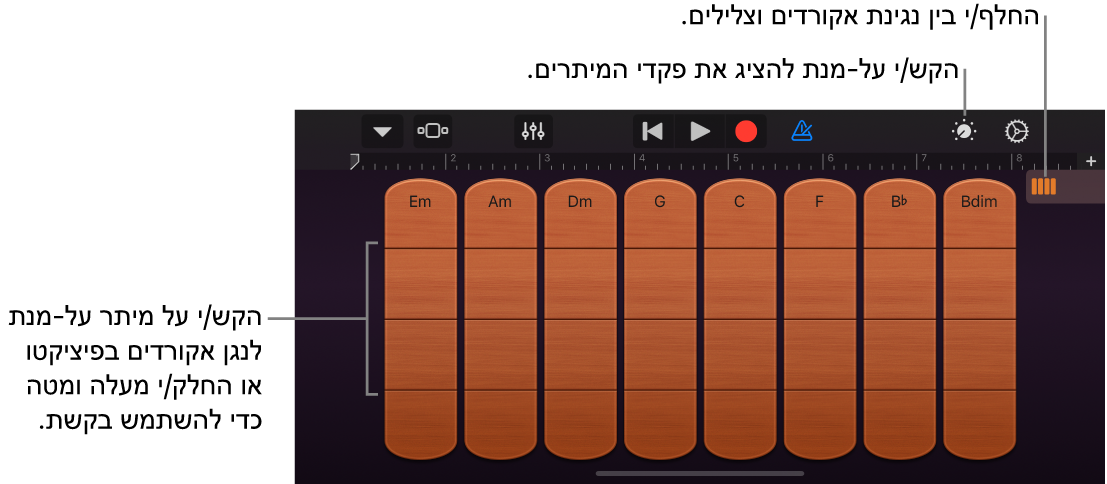Tap the B♭ chord strip label
Screen dimensions: 1107x484
pyautogui.click(x=899, y=202)
